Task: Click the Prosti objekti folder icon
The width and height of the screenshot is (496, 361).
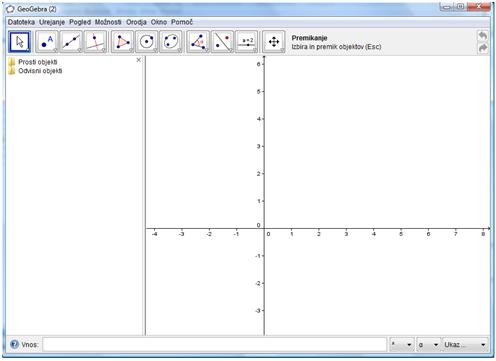Action: pos(12,62)
